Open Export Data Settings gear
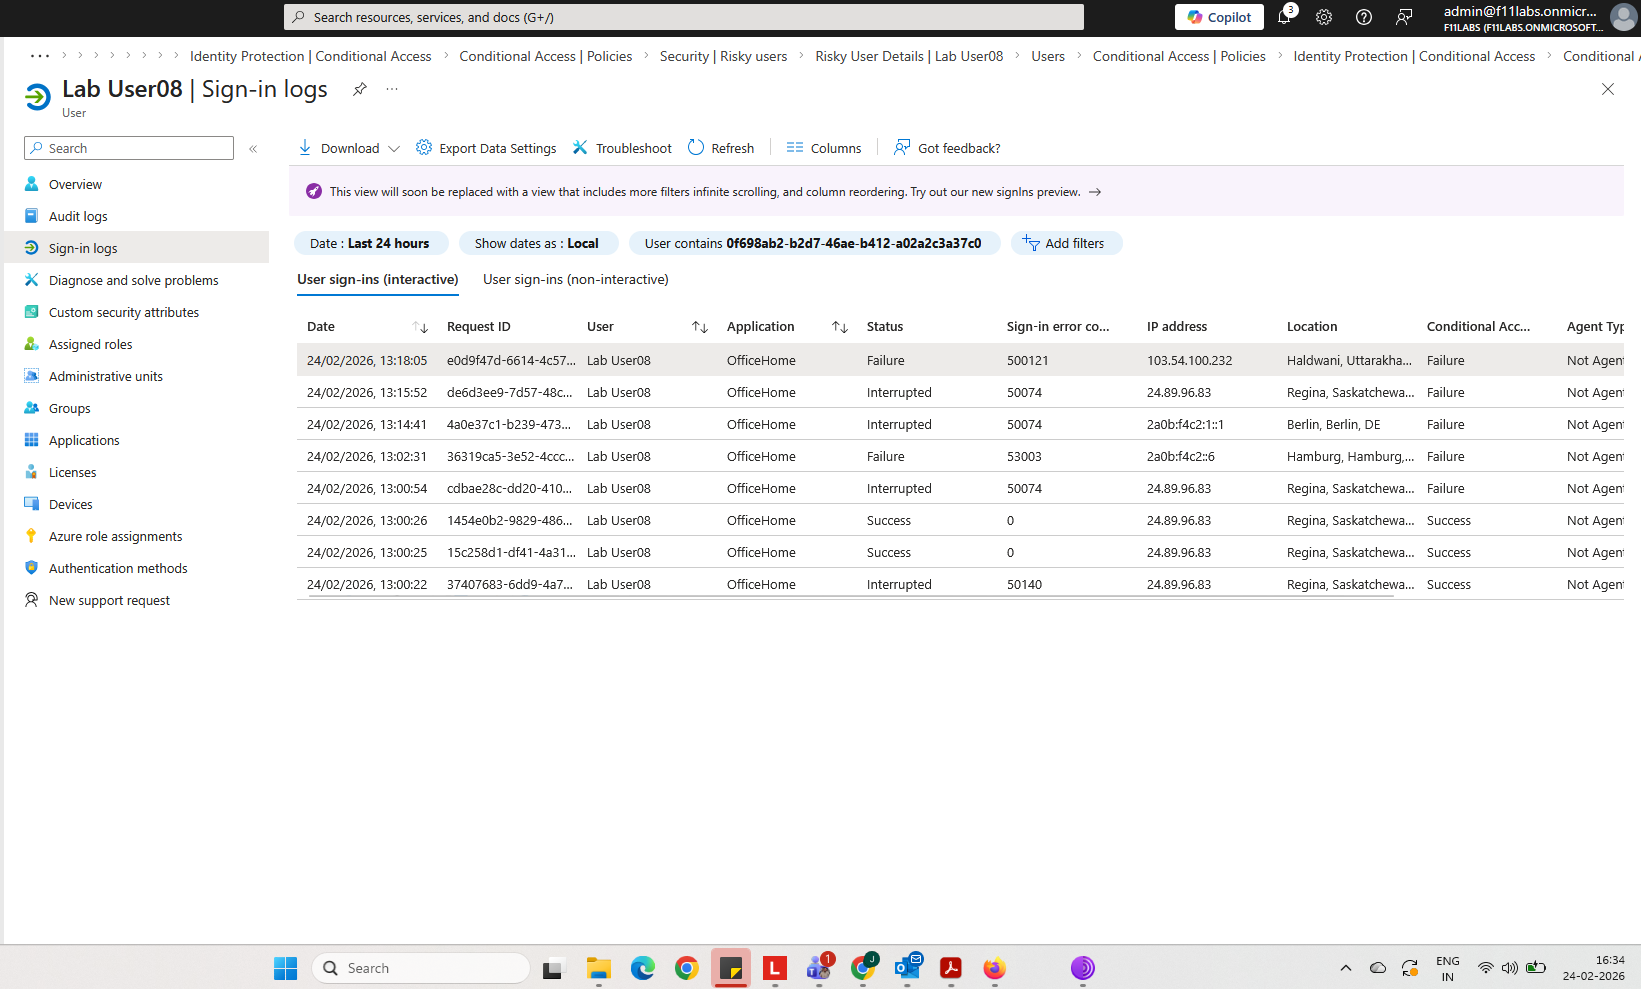Viewport: 1641px width, 989px height. 424,148
